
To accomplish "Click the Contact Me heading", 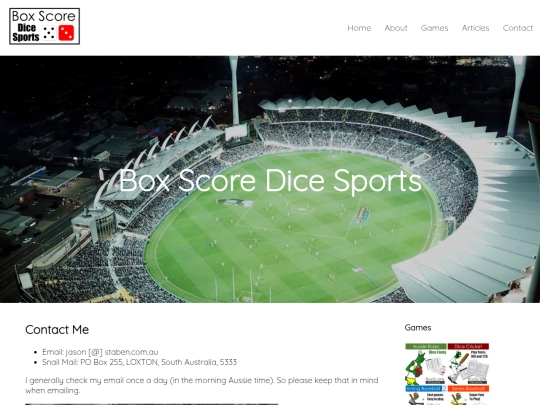I will pos(57,330).
